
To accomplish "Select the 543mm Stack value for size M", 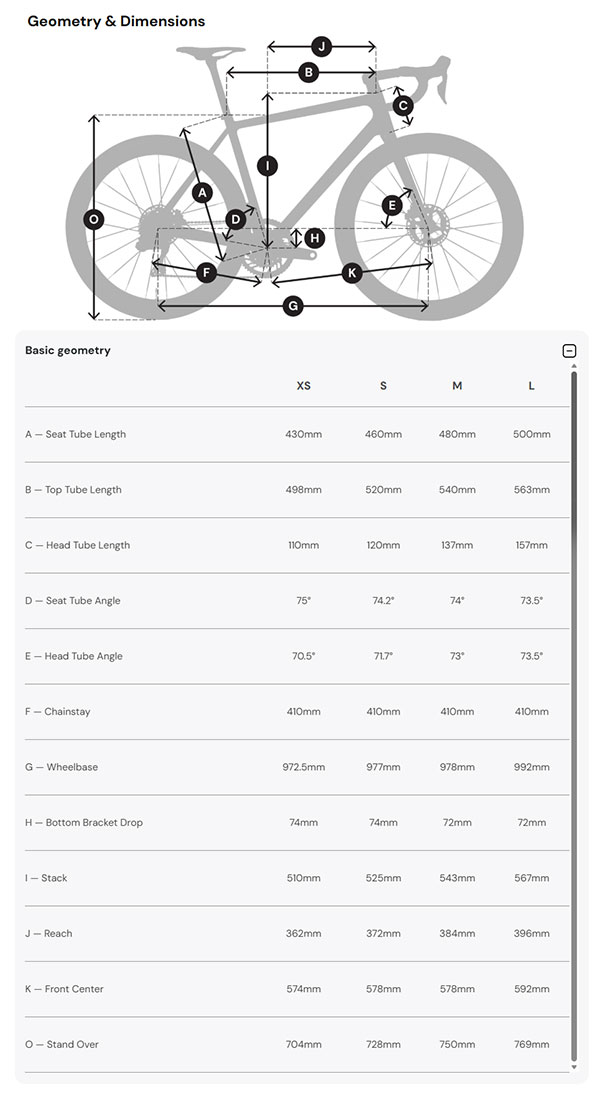I will click(458, 878).
